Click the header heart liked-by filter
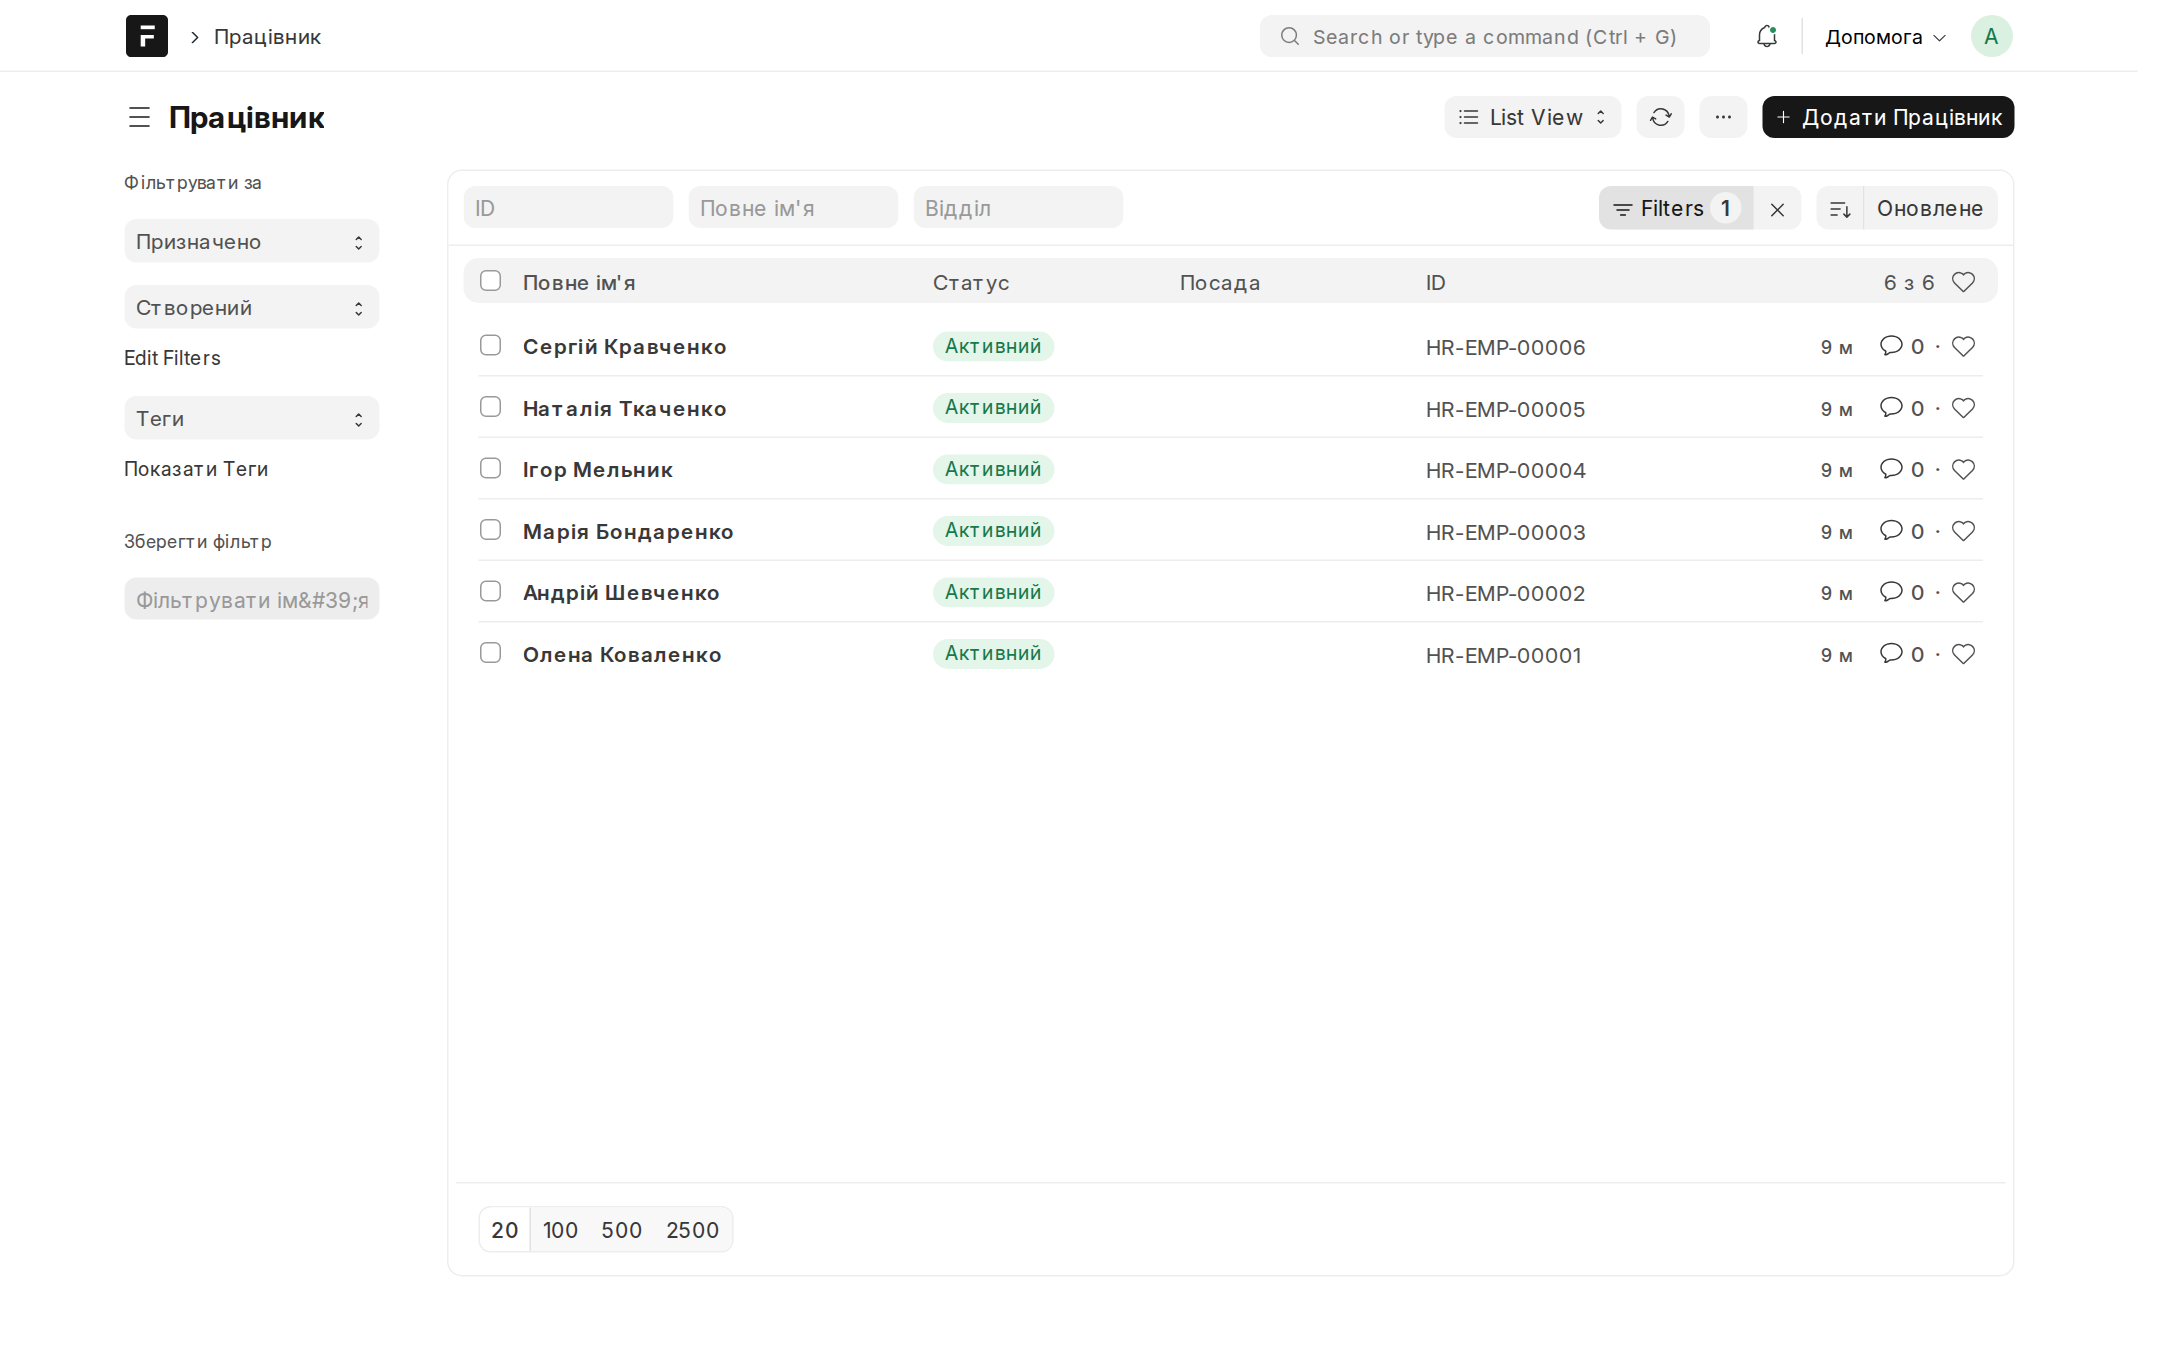 tap(1963, 282)
